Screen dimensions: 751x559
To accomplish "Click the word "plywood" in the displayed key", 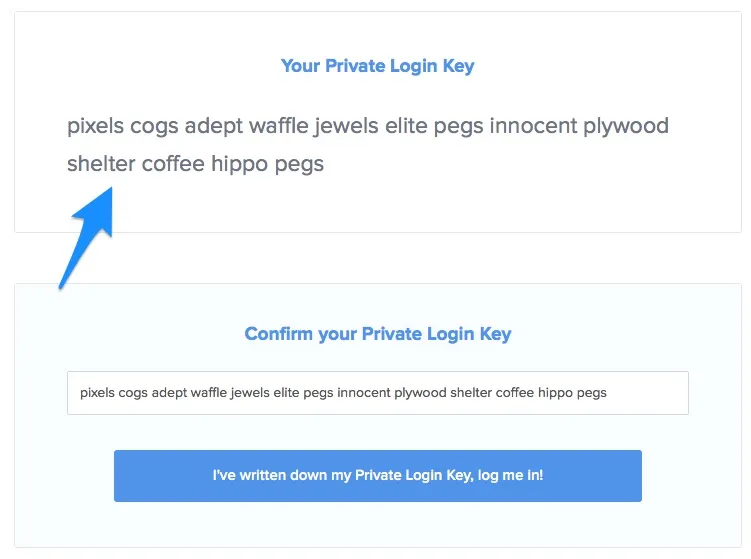I will [x=627, y=126].
